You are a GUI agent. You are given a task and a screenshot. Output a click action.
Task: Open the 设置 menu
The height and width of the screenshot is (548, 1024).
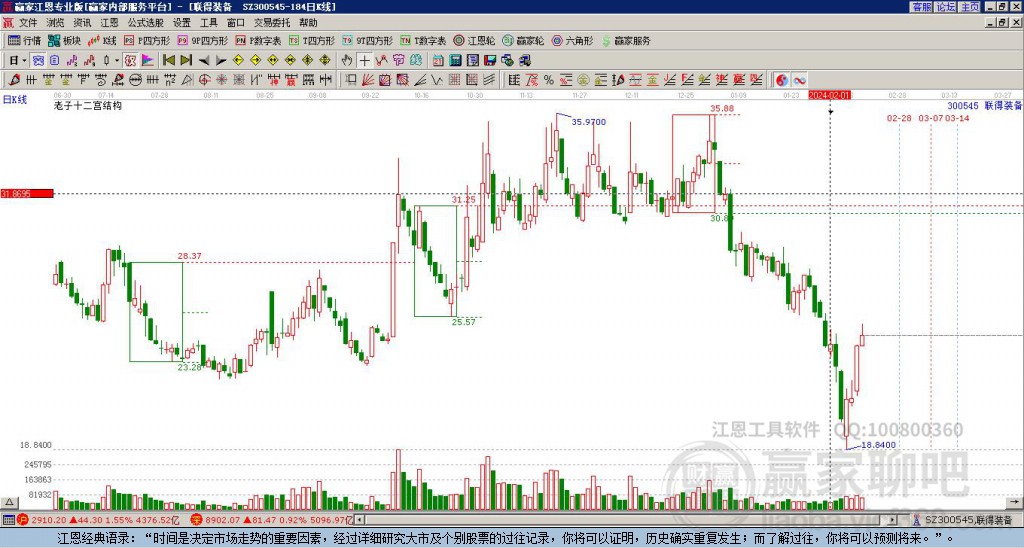[182, 23]
